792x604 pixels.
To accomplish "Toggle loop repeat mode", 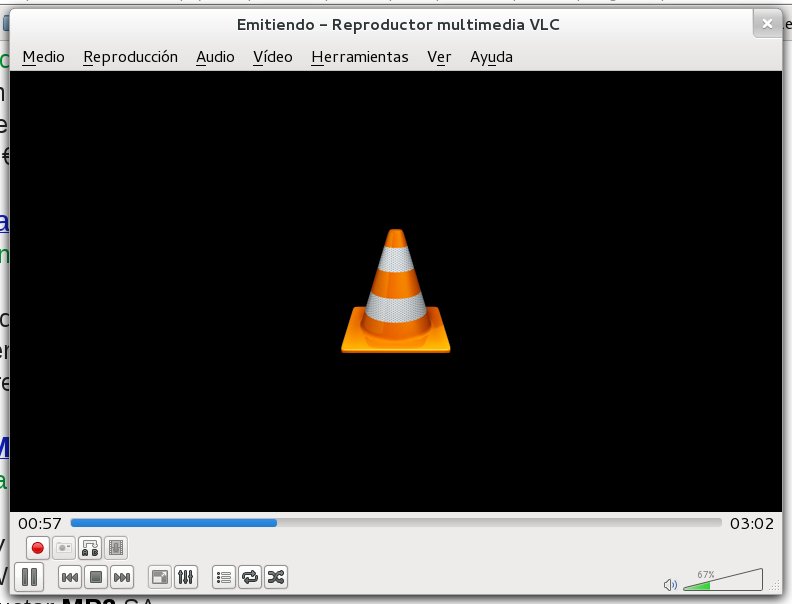I will (250, 577).
